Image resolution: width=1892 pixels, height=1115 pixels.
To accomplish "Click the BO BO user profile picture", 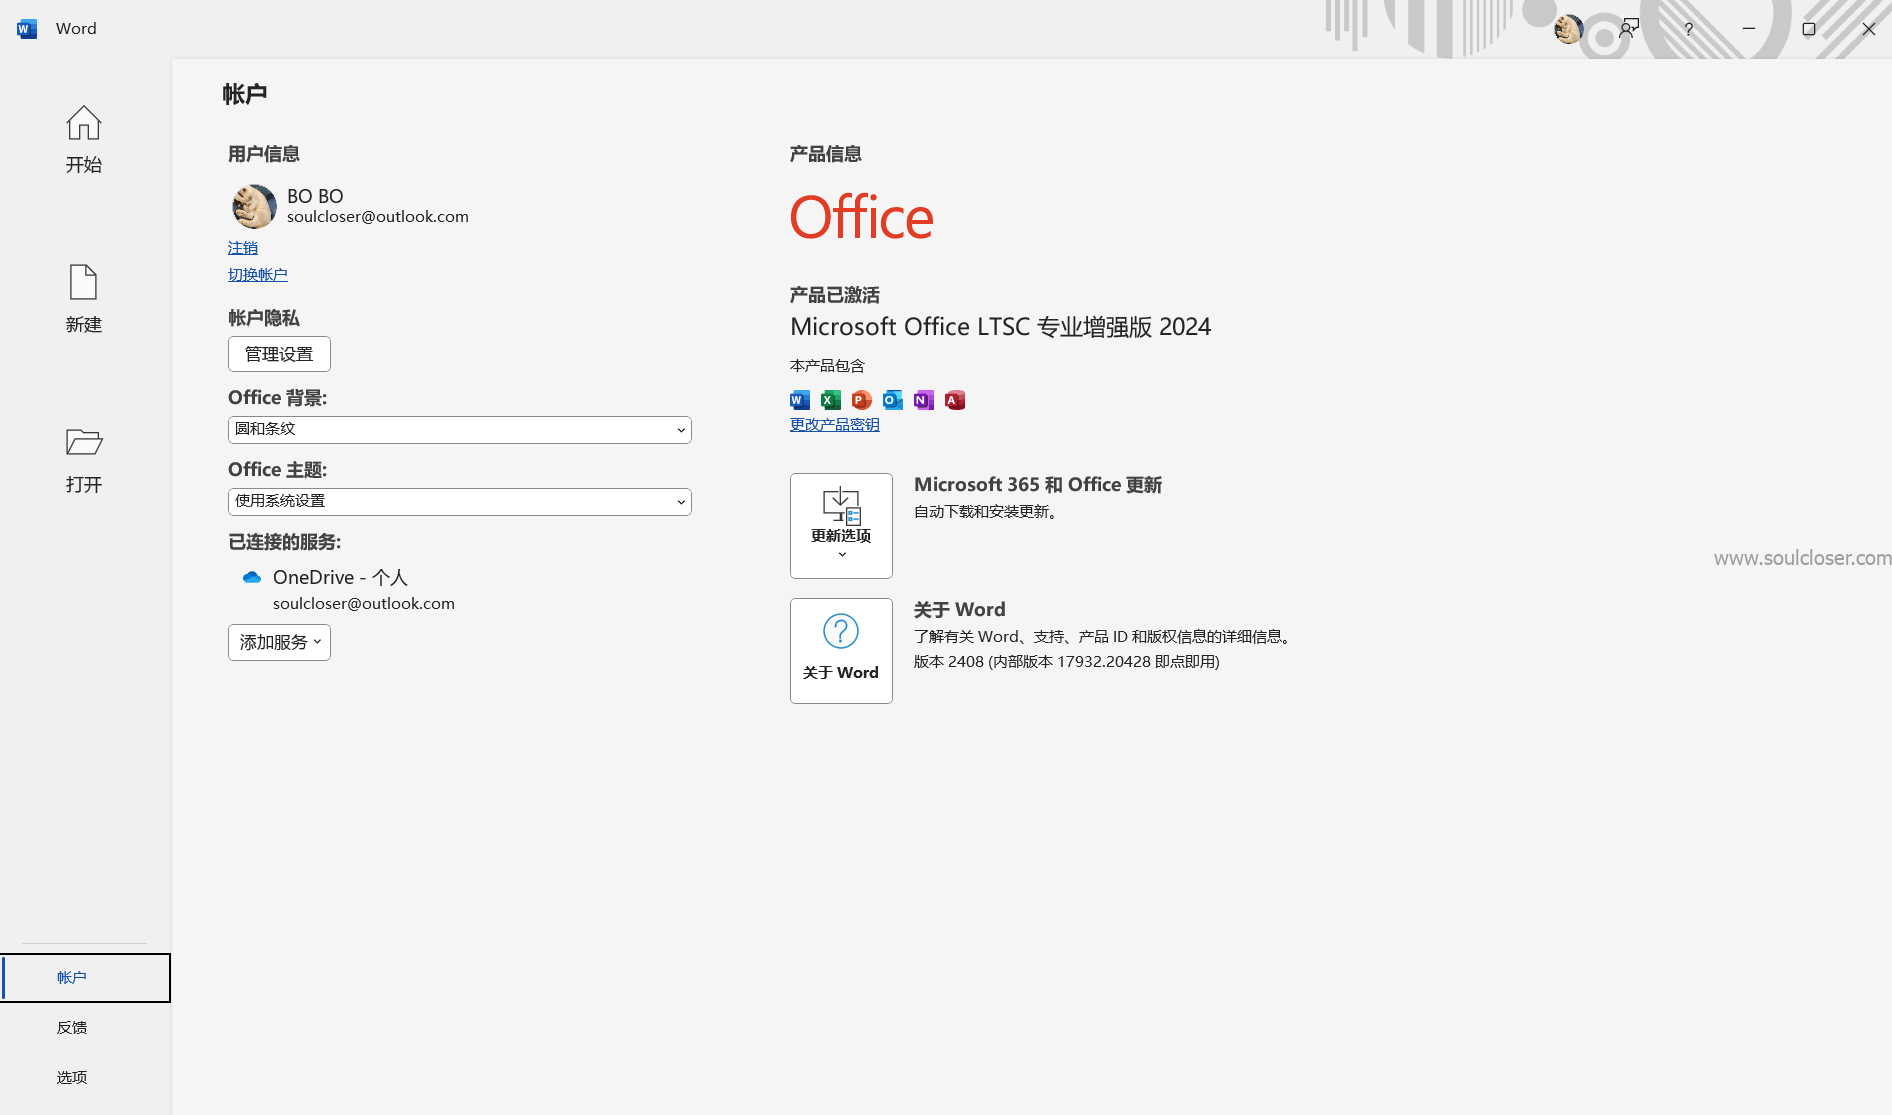I will 254,206.
